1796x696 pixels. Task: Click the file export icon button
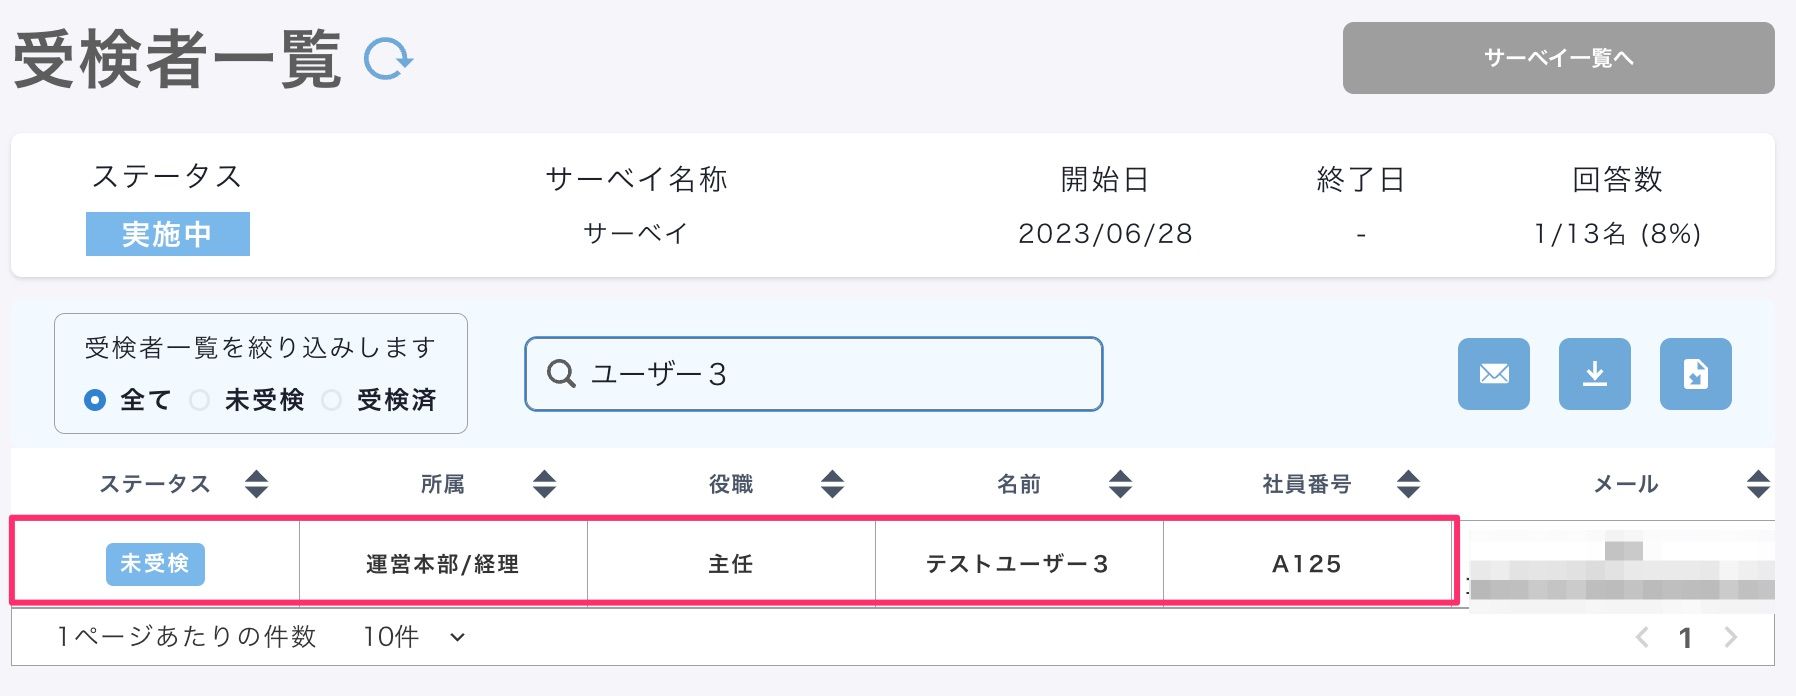click(x=1695, y=374)
